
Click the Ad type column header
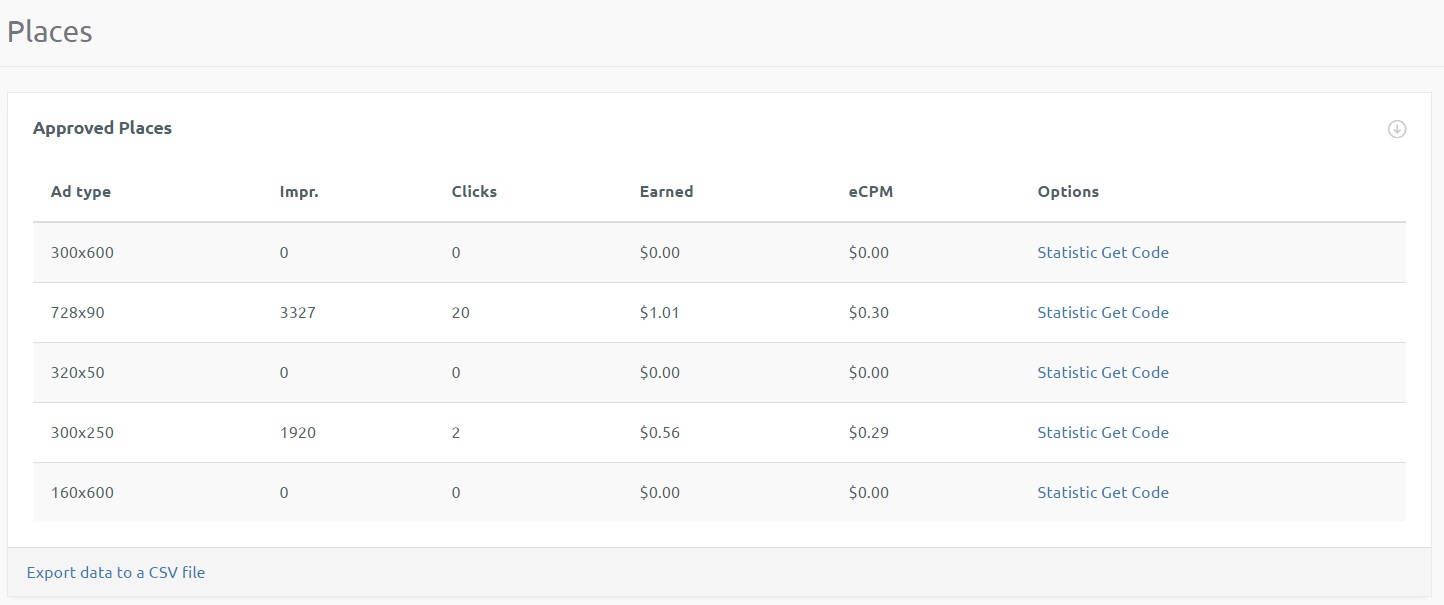[81, 192]
